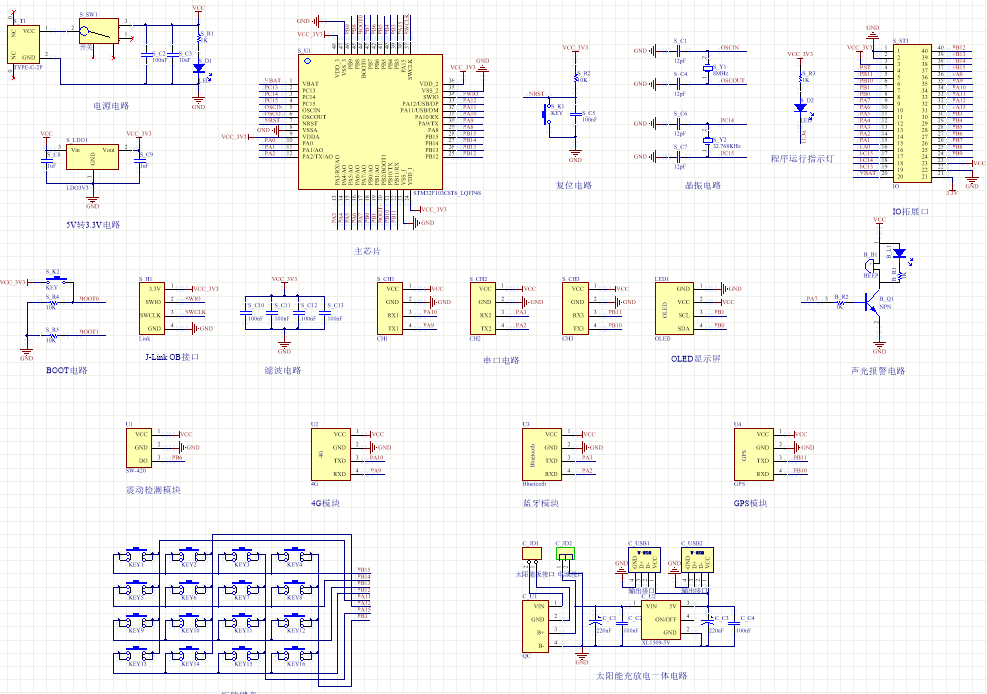The width and height of the screenshot is (987, 694).
Task: Click the GPS模块 title label
Action: [x=750, y=503]
